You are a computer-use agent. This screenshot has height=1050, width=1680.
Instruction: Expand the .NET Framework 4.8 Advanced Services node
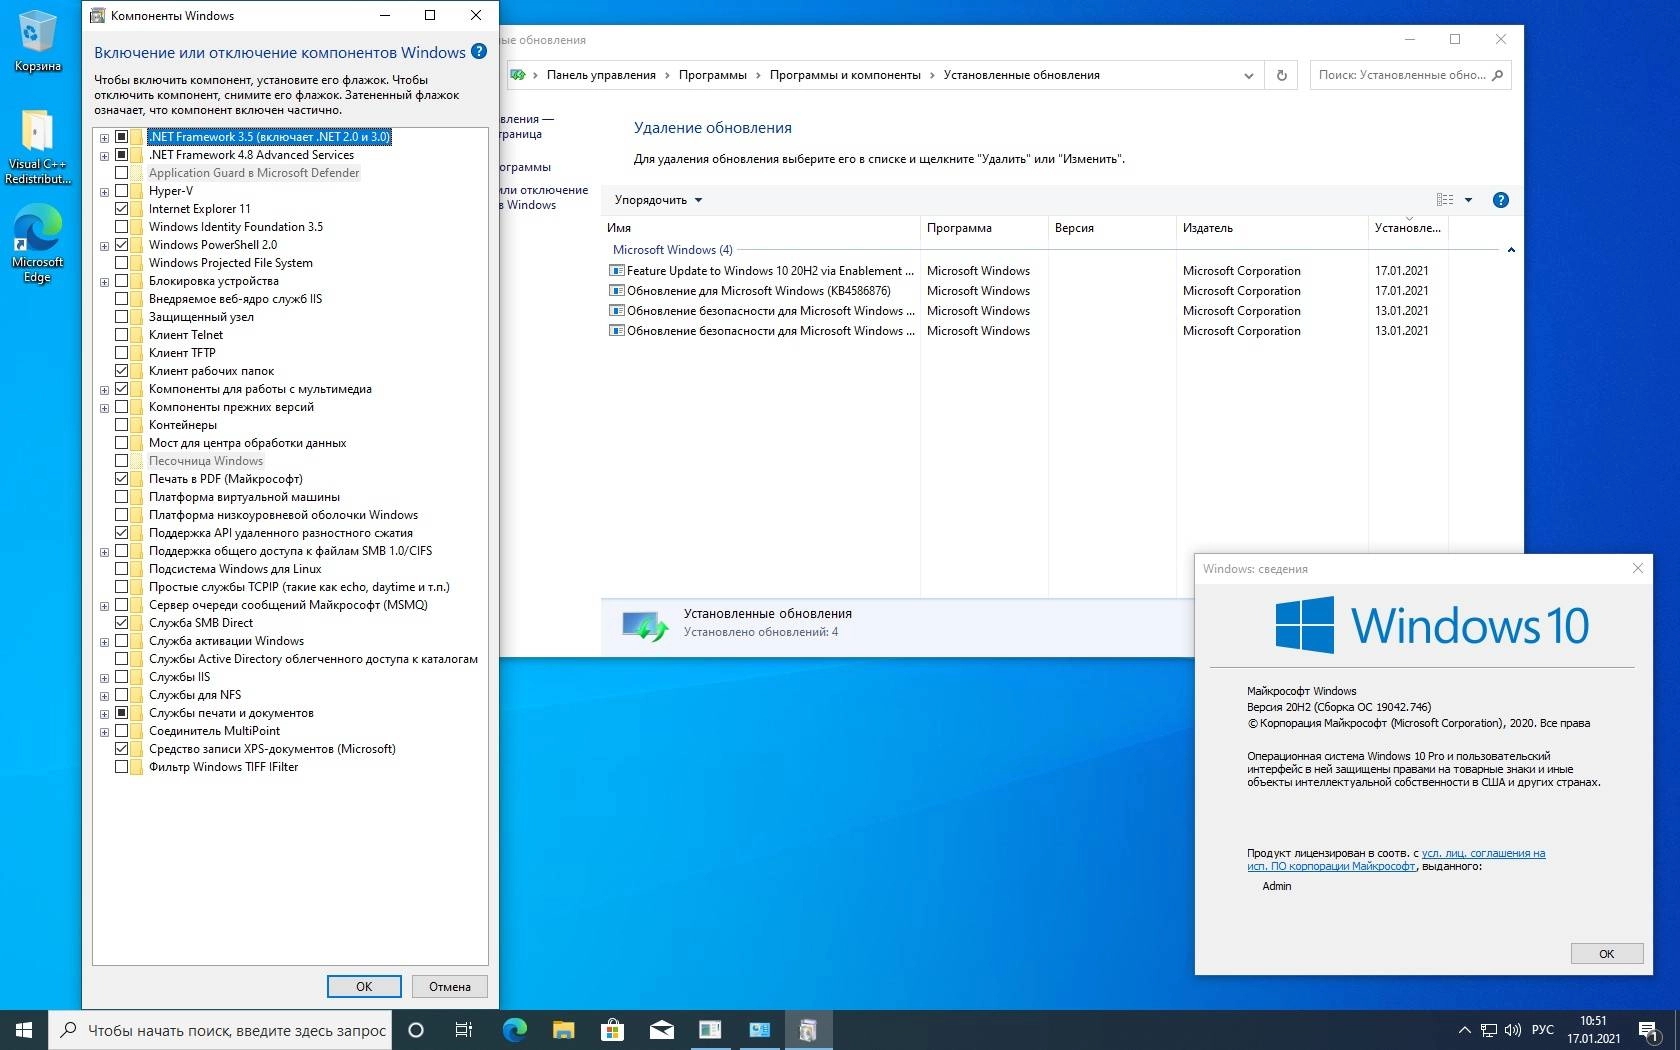click(x=104, y=155)
